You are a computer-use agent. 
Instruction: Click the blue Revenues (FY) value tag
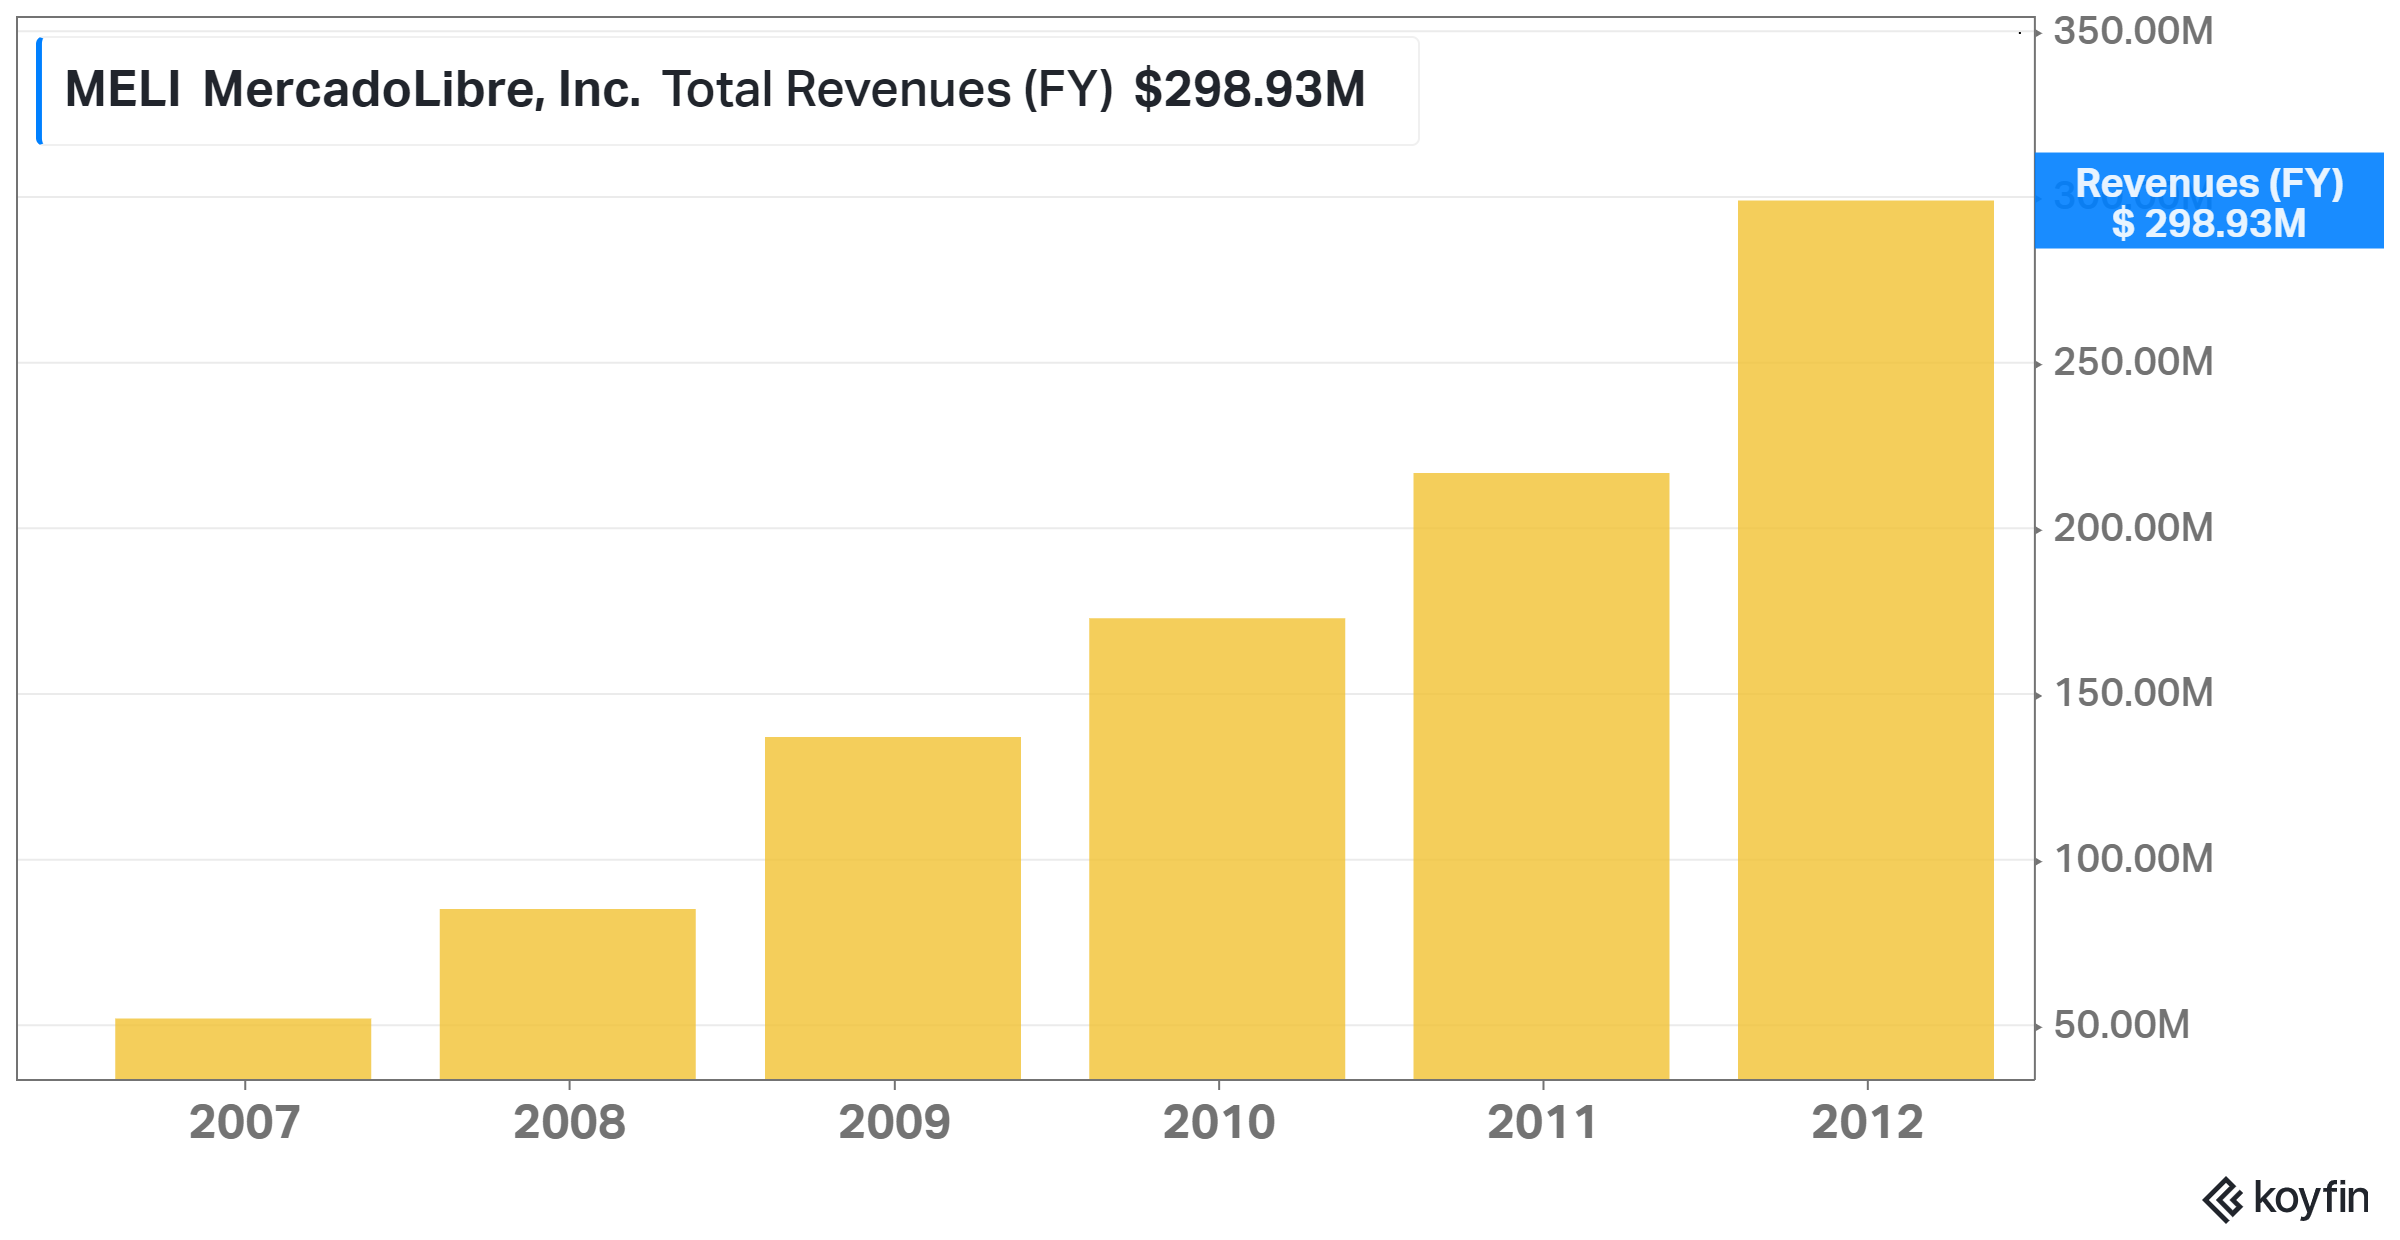tap(2209, 201)
